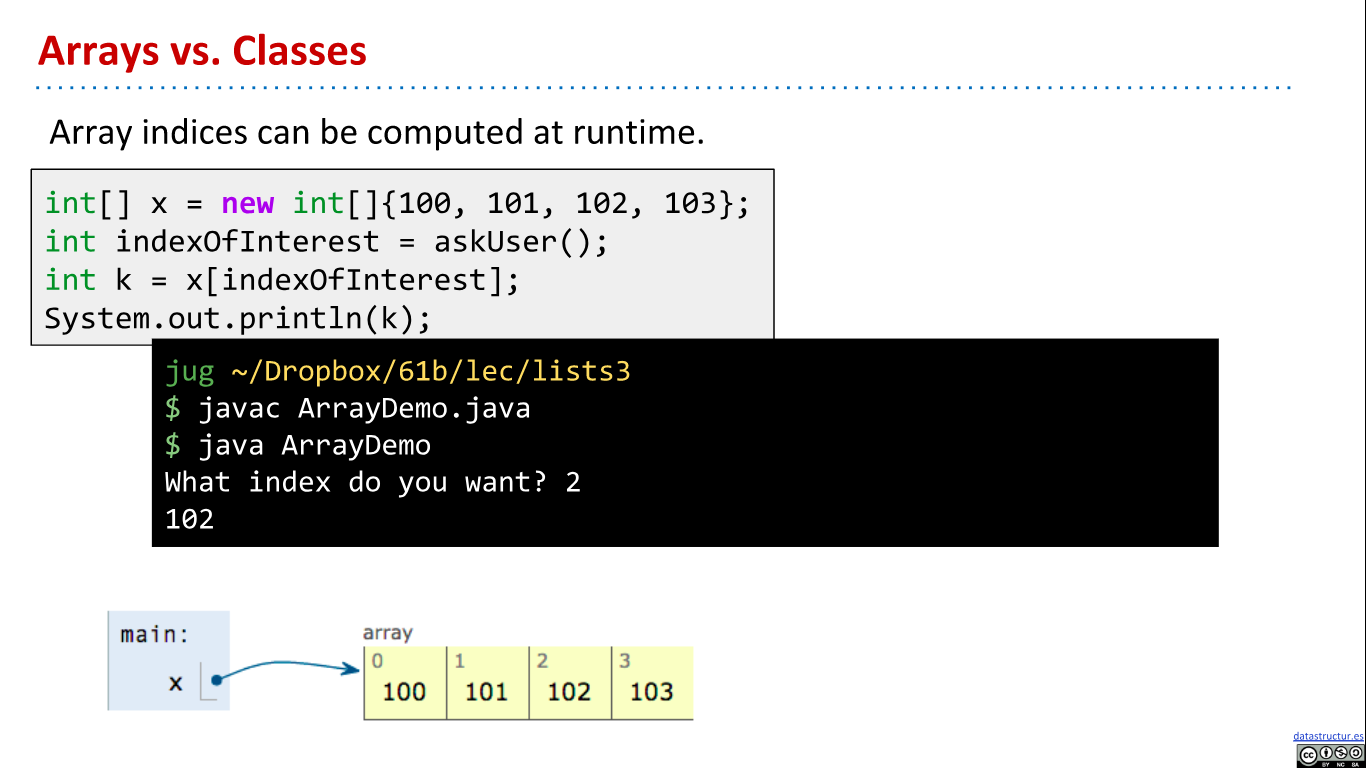Click the dollar sign prompt before javac command
Viewport: 1366px width, 768px height.
click(173, 408)
